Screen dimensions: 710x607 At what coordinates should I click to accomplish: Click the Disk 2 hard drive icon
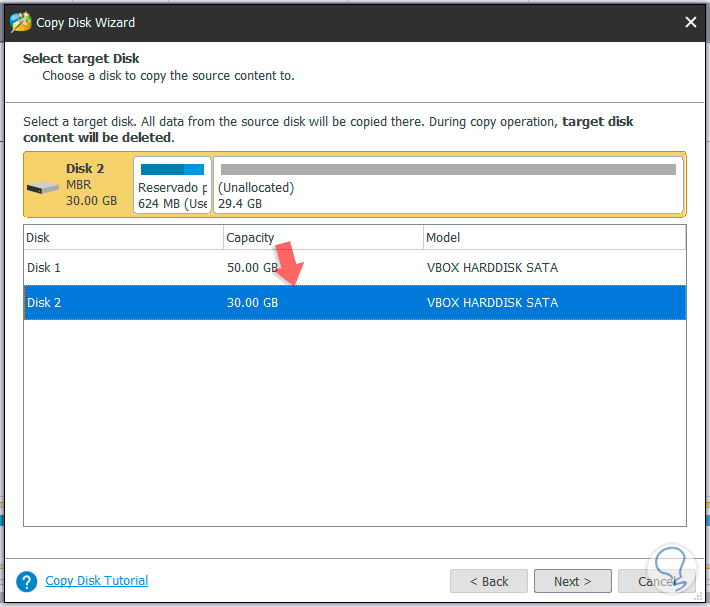pyautogui.click(x=44, y=187)
